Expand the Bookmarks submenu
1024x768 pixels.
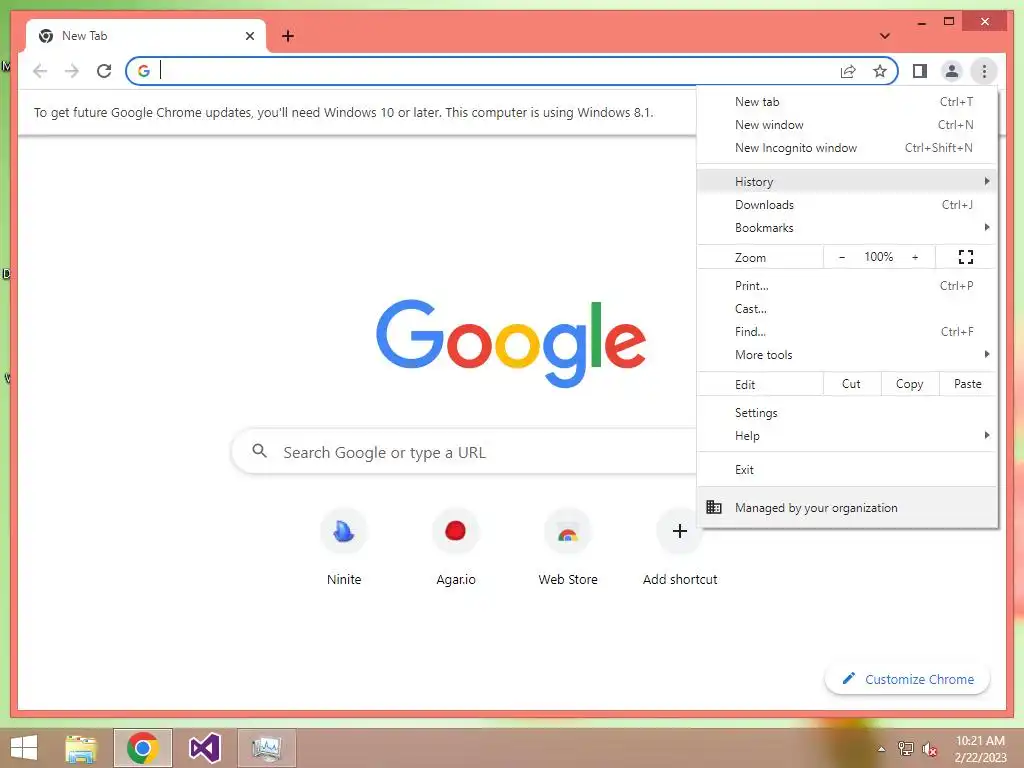(x=847, y=227)
